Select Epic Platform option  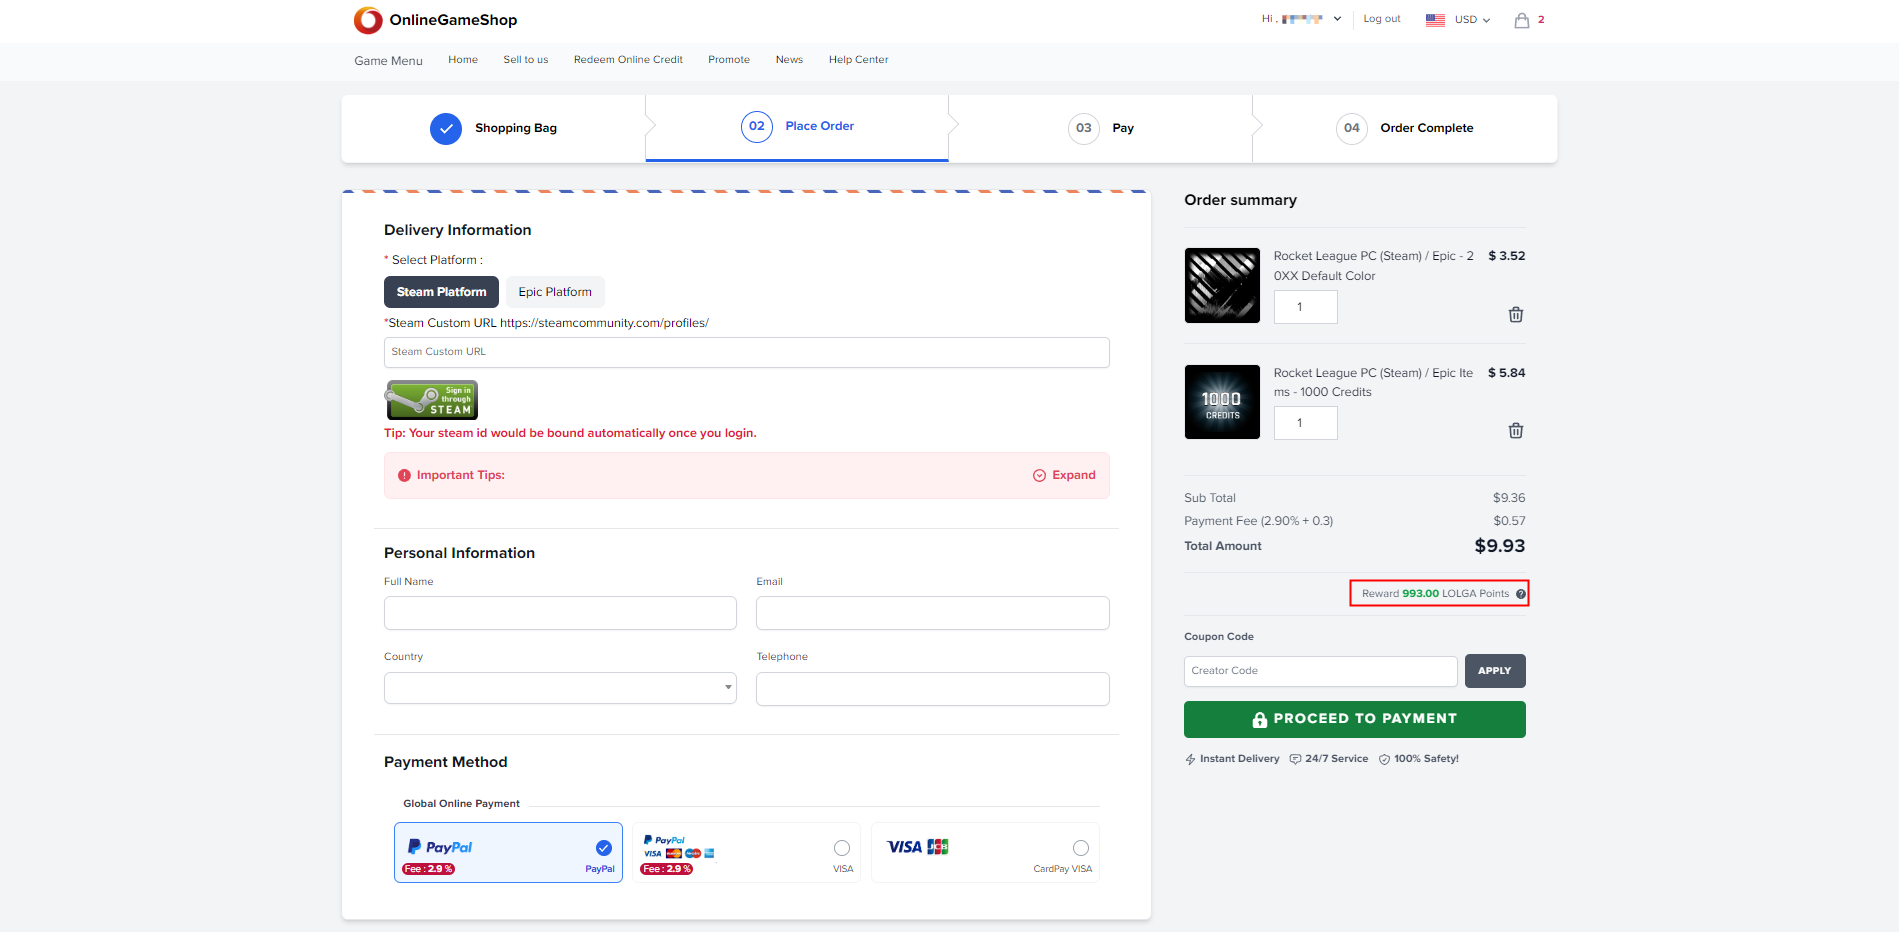coord(555,292)
